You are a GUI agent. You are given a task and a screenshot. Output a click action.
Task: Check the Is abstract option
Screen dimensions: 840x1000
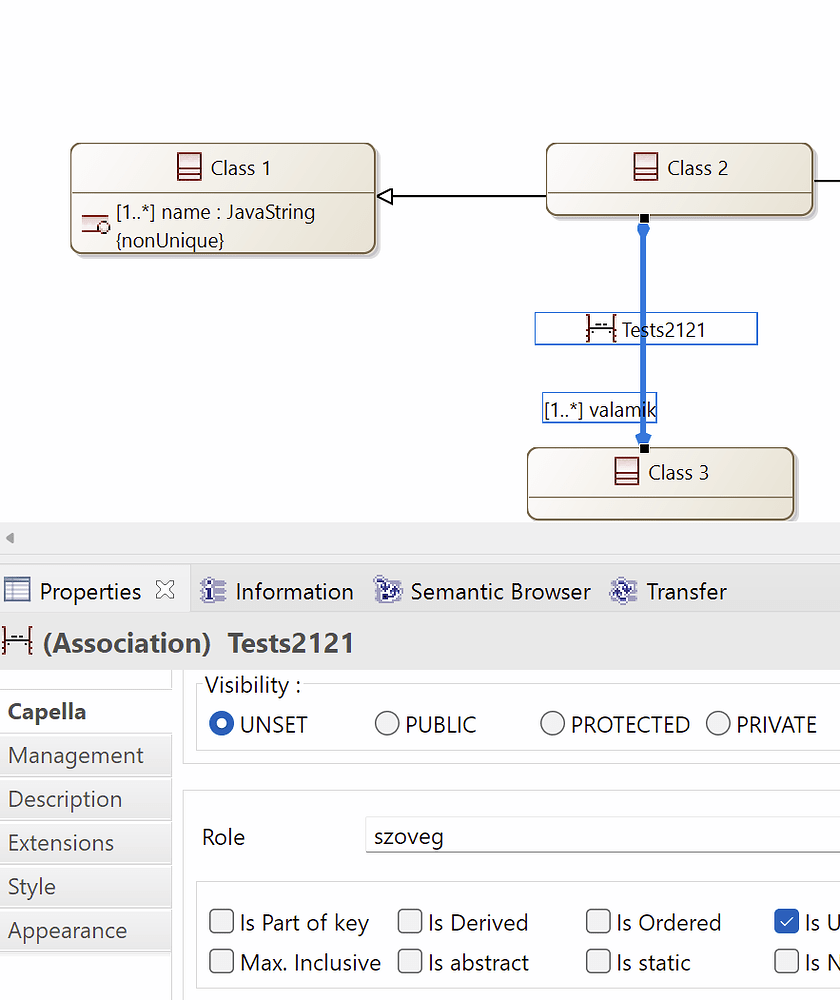[x=409, y=962]
